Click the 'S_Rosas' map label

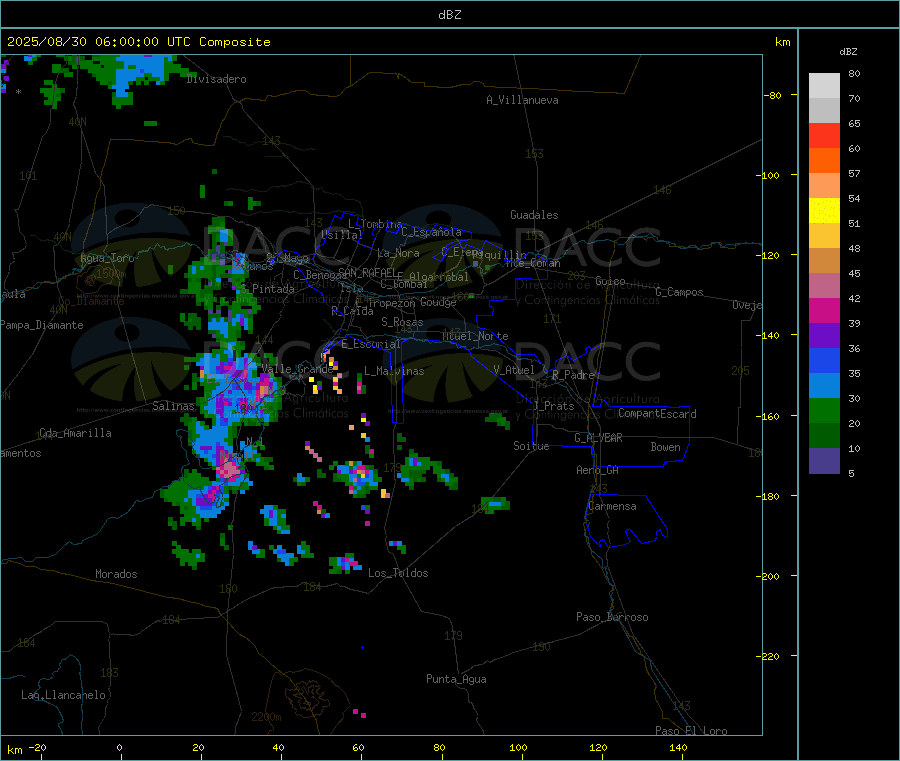click(x=402, y=322)
